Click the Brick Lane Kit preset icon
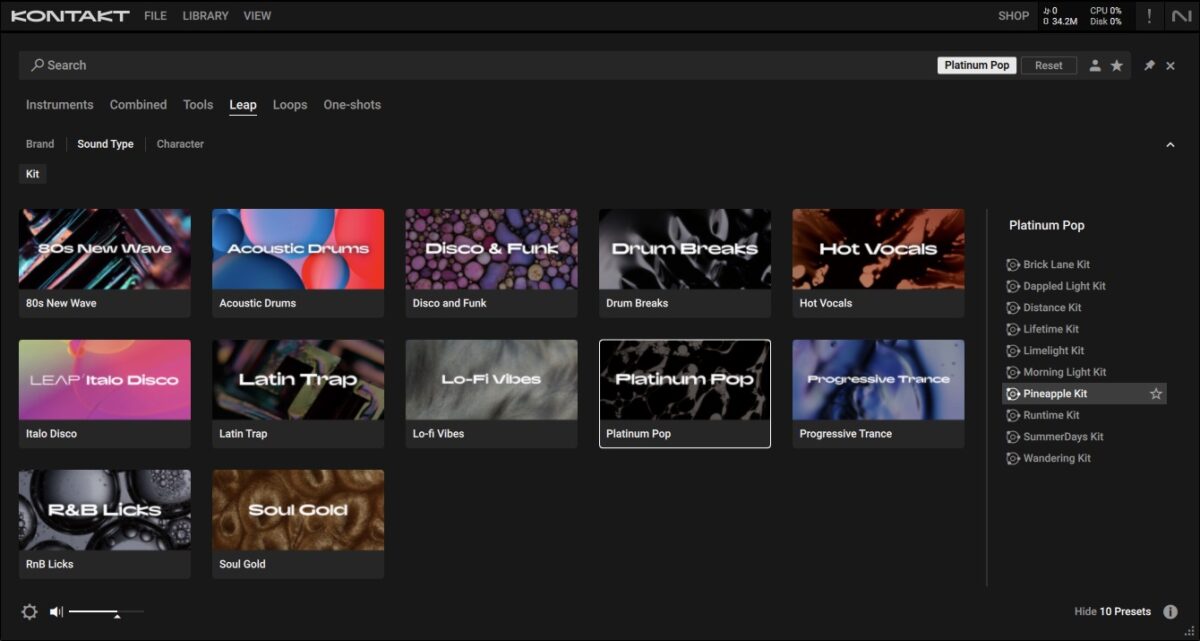 click(x=1013, y=265)
